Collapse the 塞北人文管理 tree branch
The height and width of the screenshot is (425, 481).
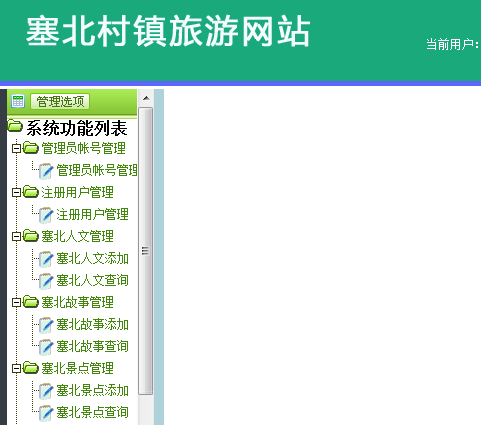pos(16,236)
